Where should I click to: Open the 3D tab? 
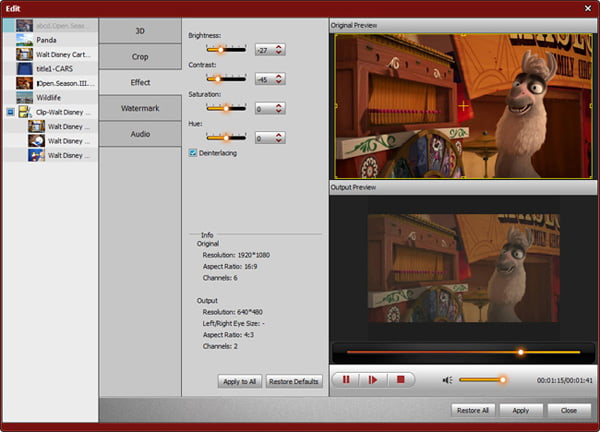click(x=140, y=31)
